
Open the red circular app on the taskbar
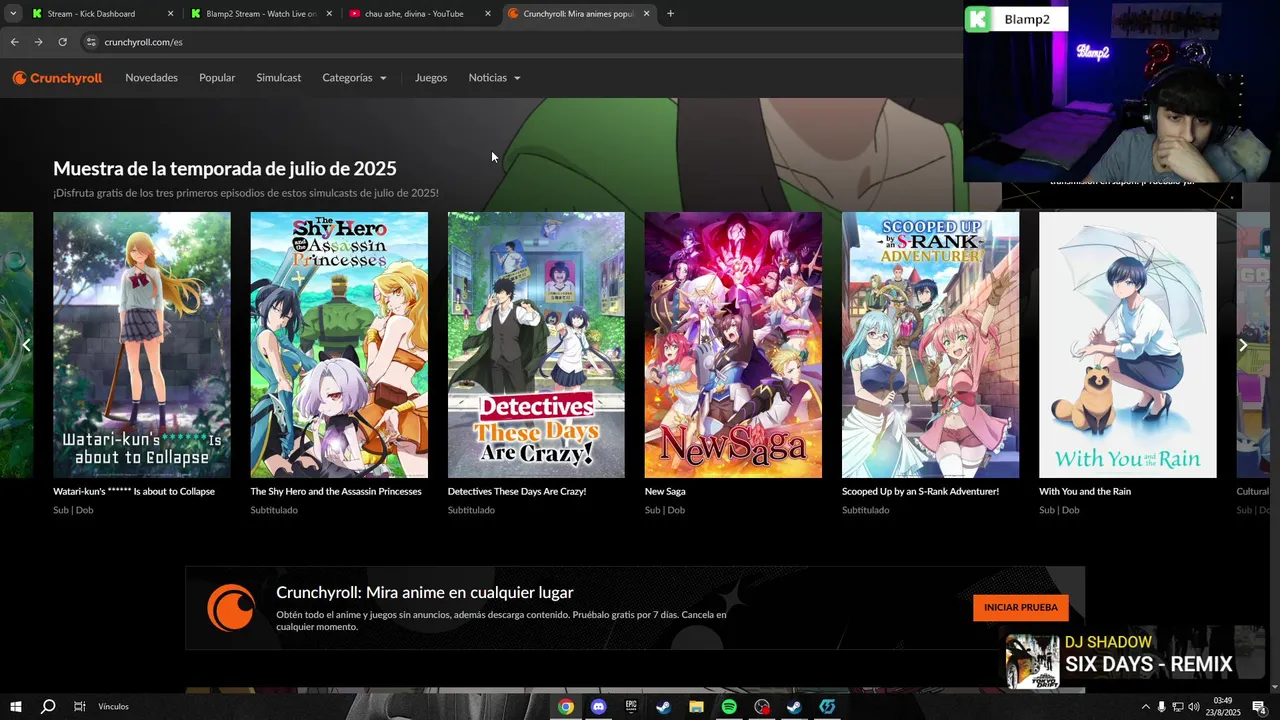(762, 707)
